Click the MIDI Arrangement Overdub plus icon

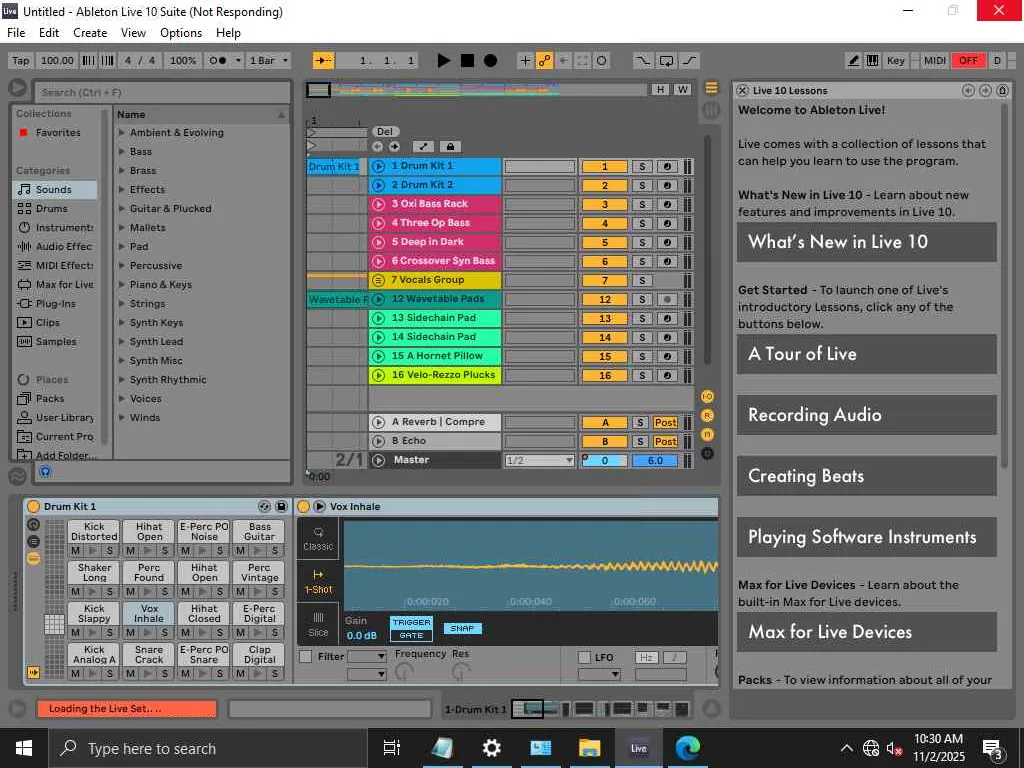point(524,61)
